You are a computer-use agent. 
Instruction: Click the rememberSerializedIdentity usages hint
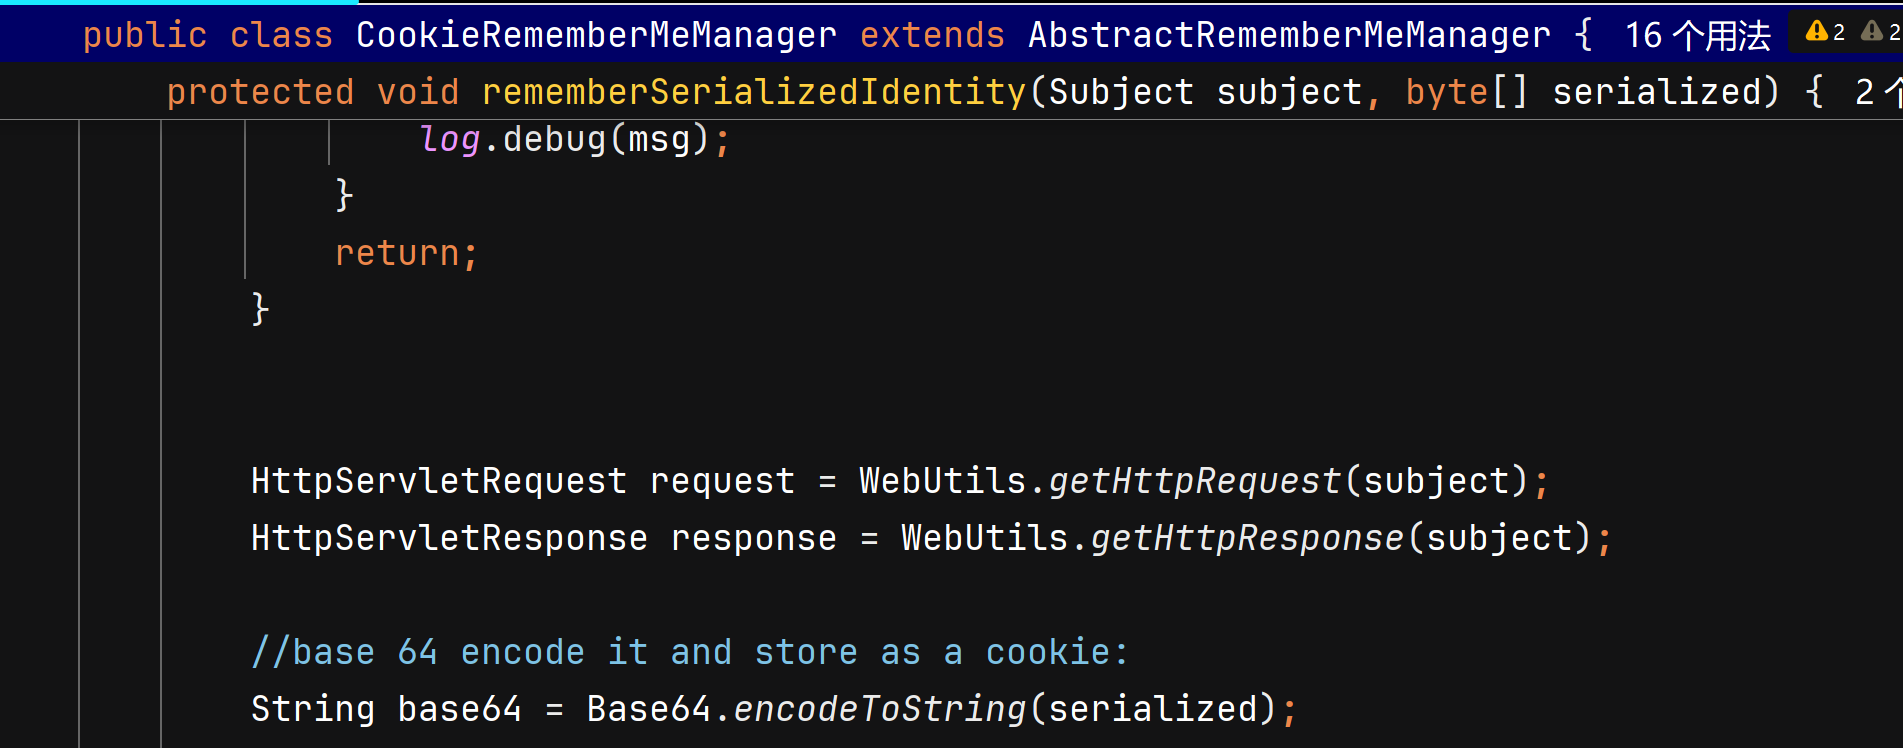[x=1878, y=92]
